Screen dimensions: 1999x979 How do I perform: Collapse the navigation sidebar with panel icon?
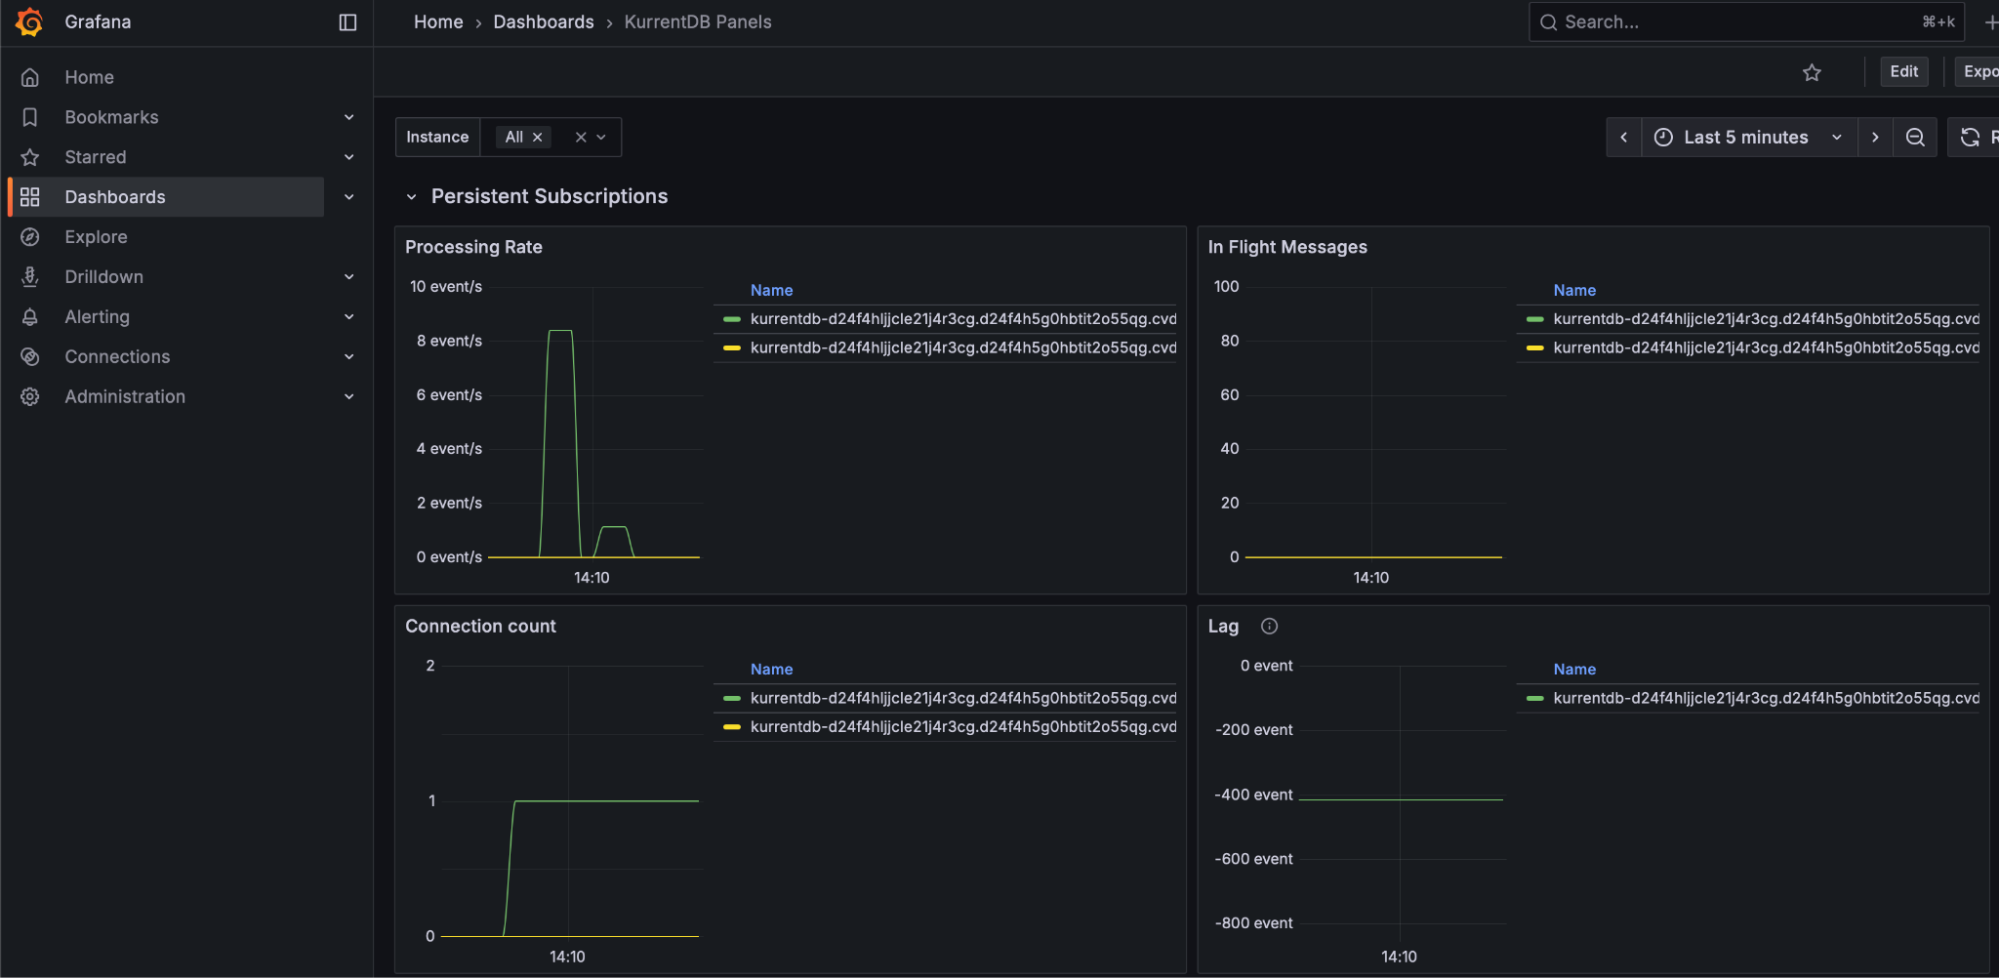click(x=347, y=21)
